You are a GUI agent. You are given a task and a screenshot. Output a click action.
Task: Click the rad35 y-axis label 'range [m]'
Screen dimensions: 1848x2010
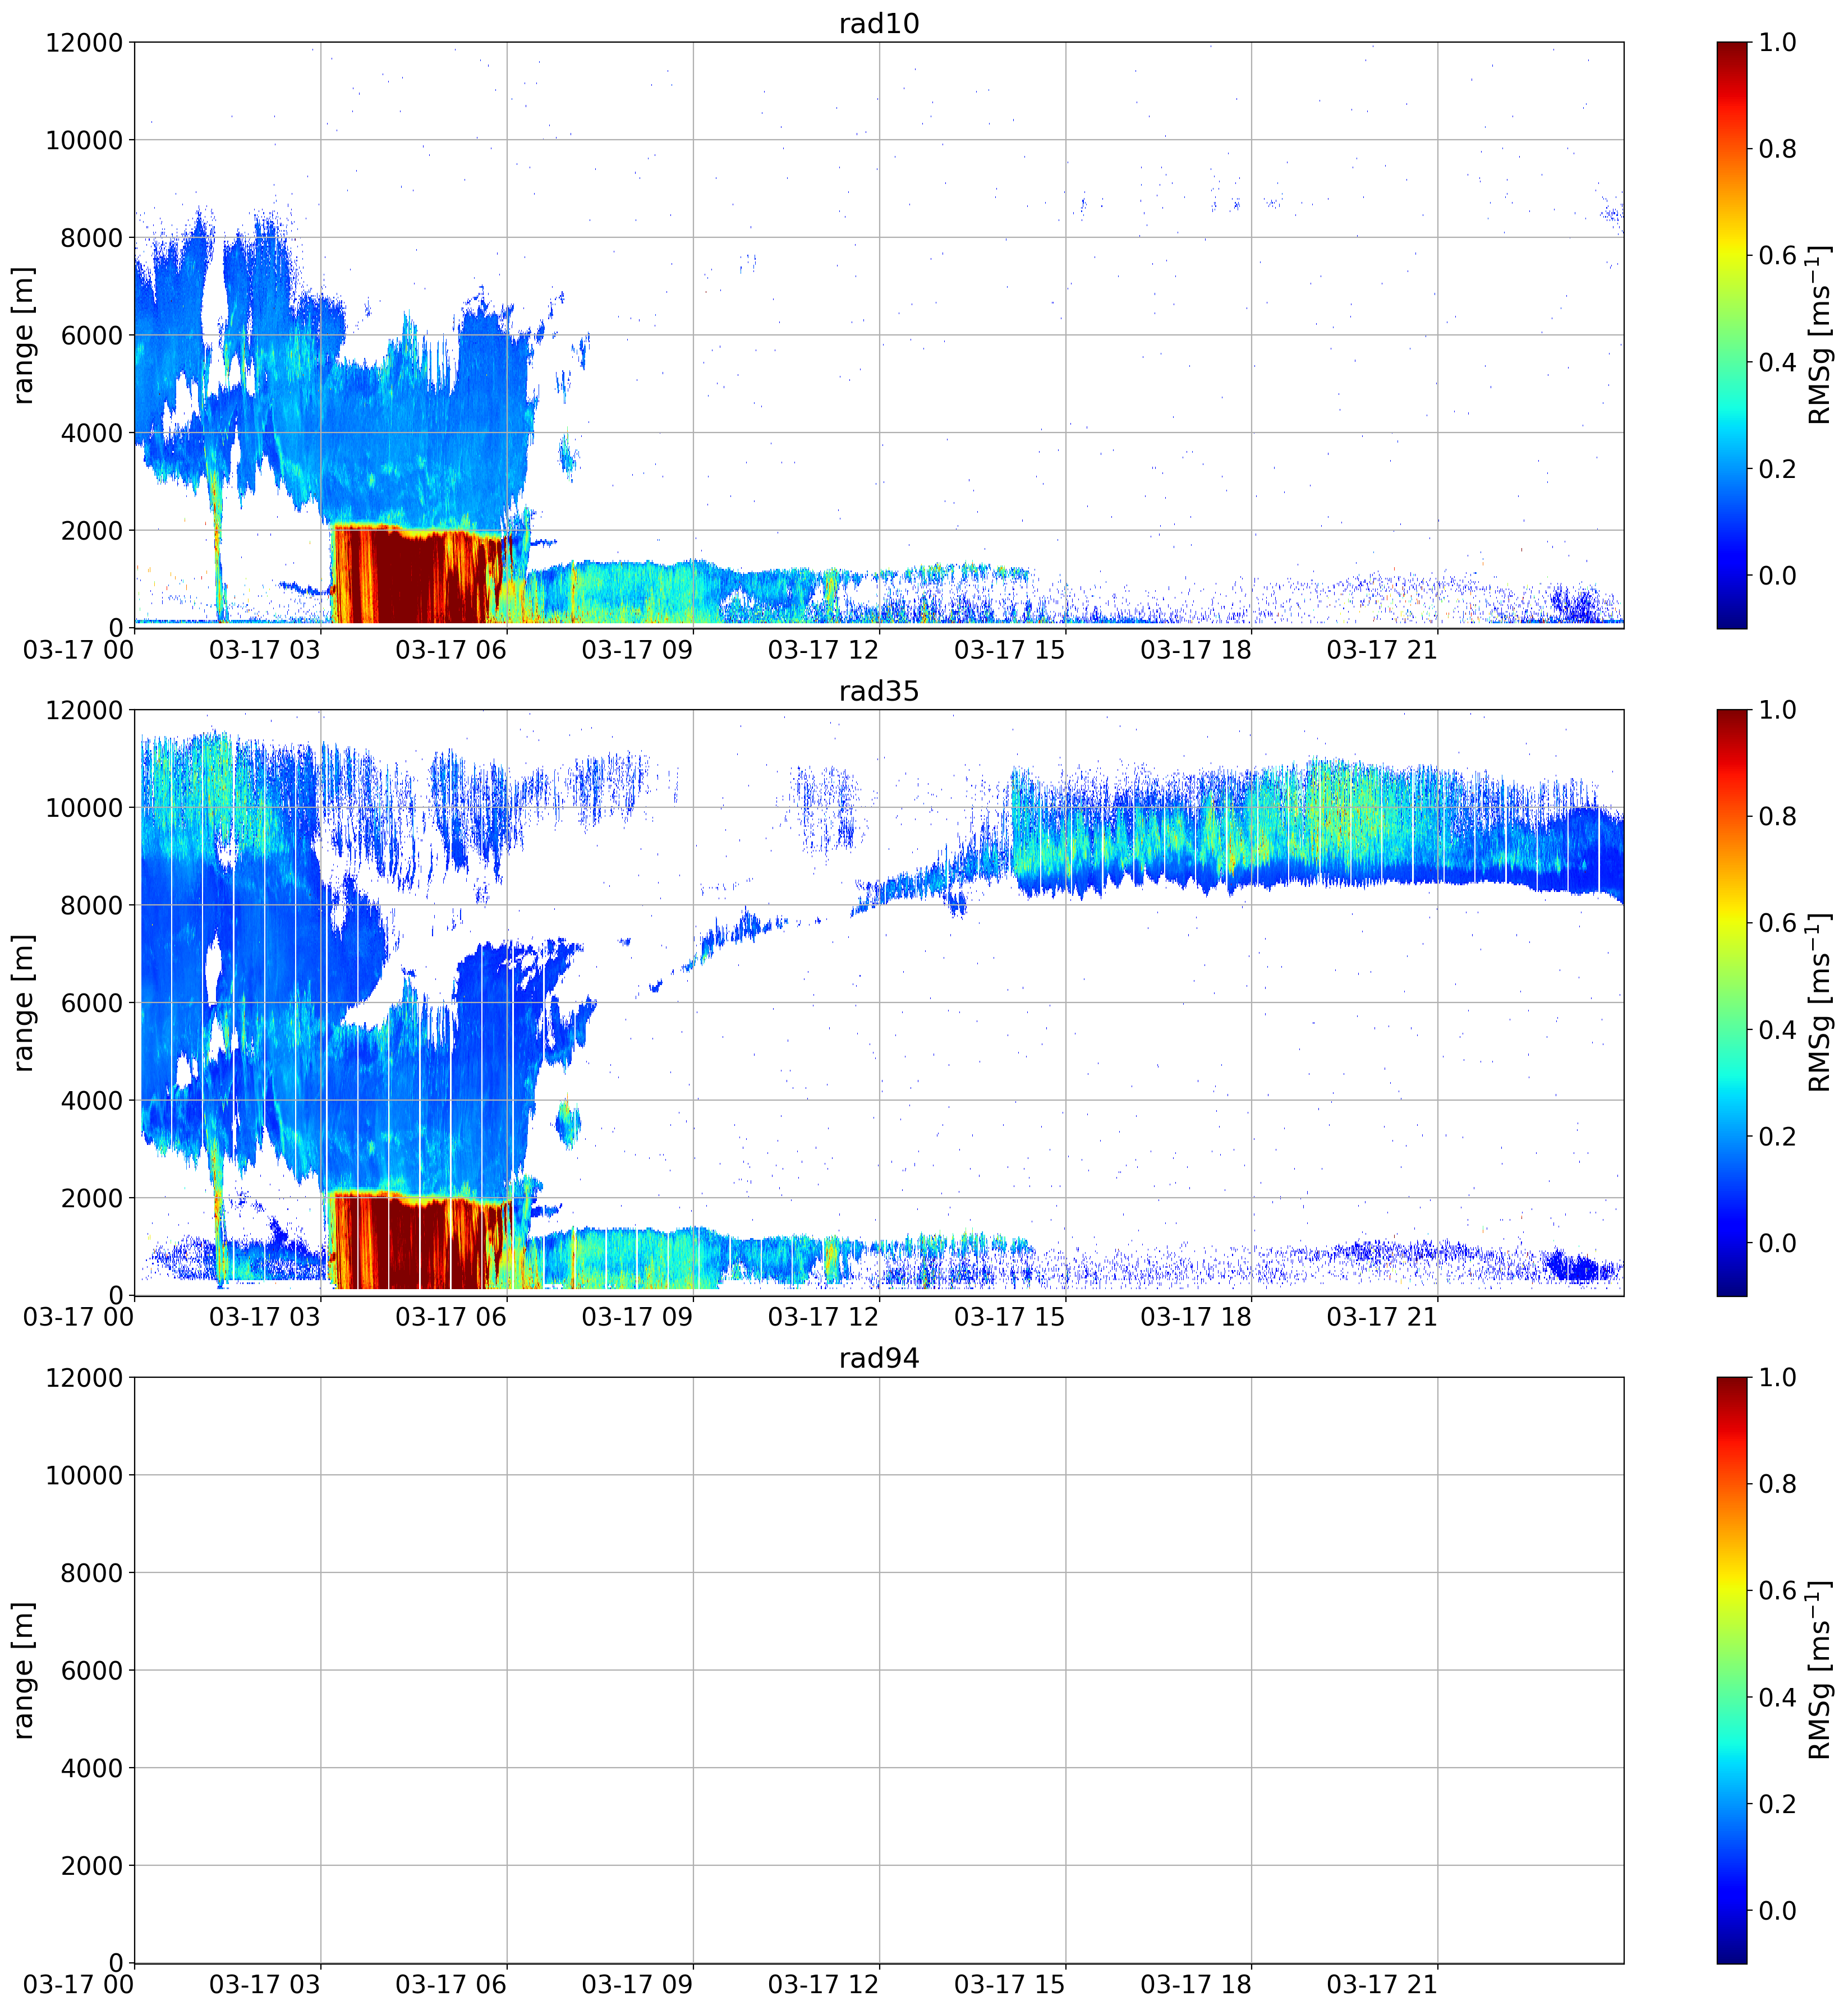click(23, 1003)
